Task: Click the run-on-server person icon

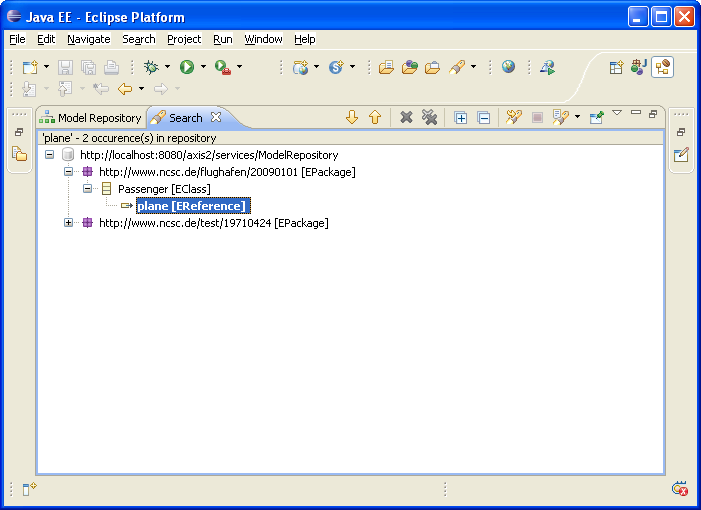Action: click(x=547, y=67)
